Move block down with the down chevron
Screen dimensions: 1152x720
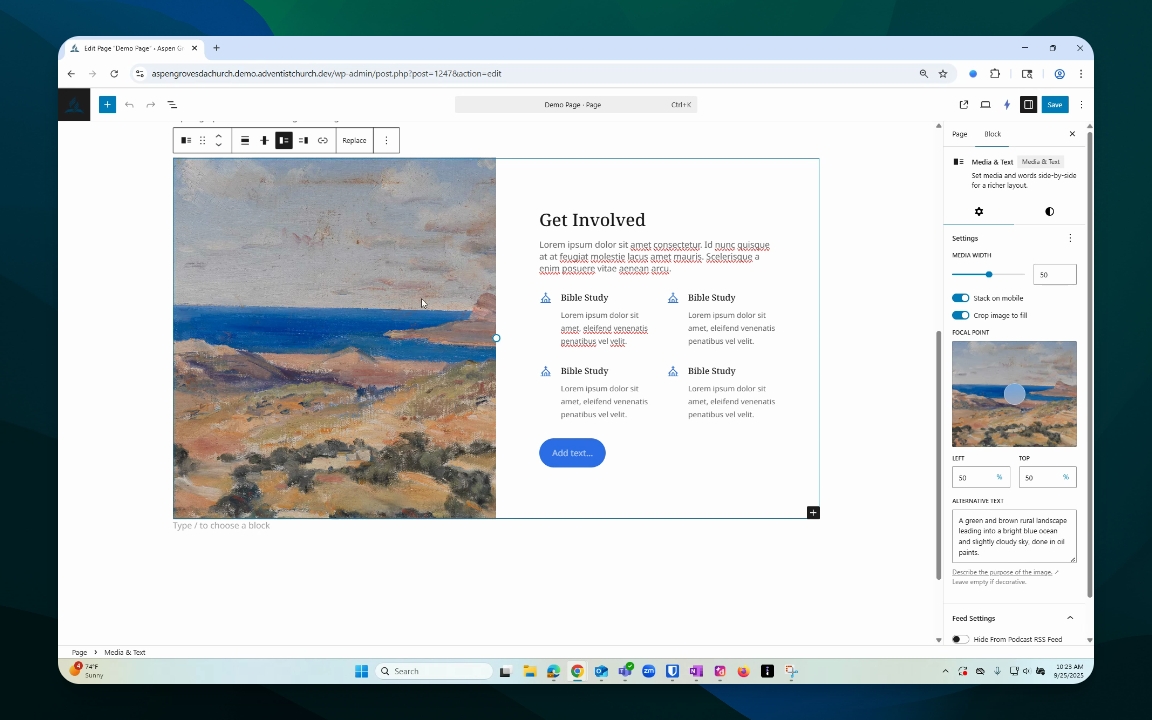point(218,145)
